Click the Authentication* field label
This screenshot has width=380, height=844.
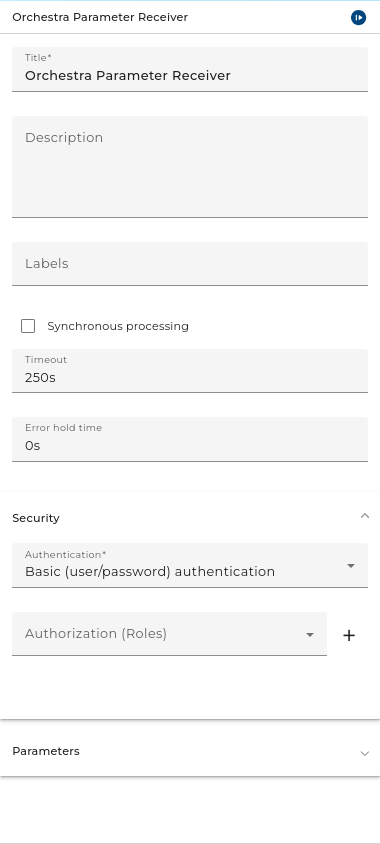pyautogui.click(x=66, y=554)
